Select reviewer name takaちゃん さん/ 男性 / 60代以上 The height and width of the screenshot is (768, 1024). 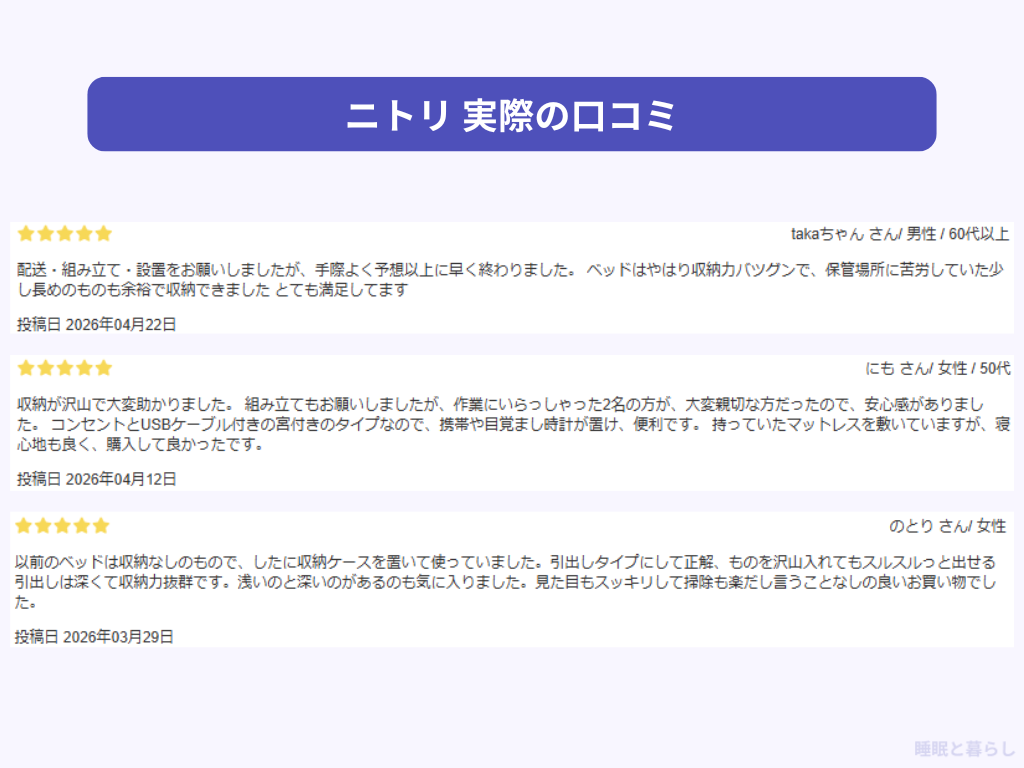coord(900,234)
